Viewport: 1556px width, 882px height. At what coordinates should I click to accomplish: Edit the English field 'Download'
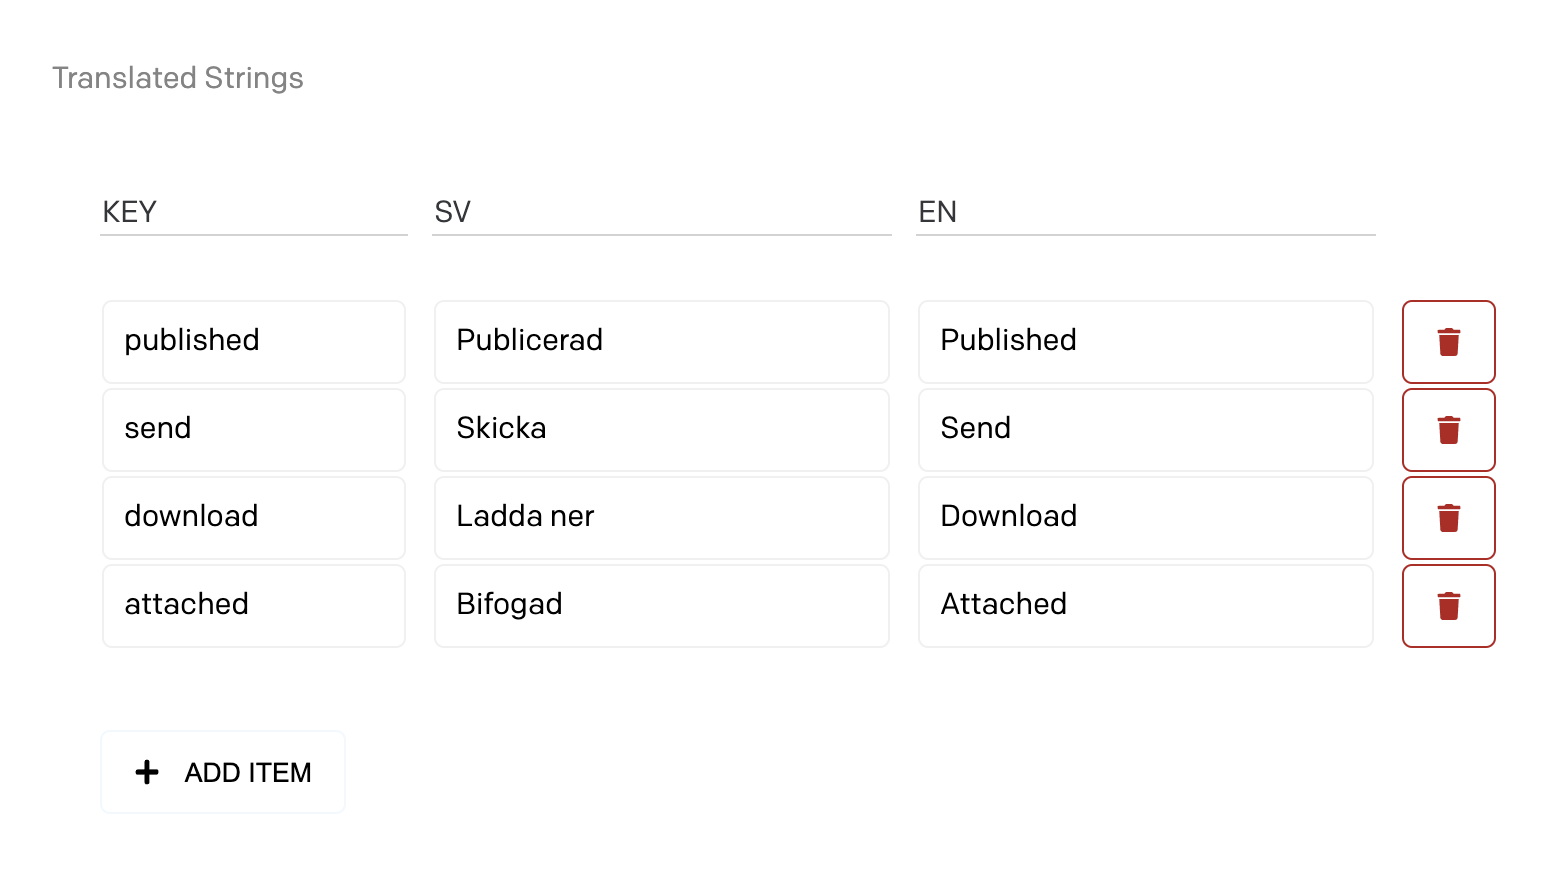[1146, 518]
